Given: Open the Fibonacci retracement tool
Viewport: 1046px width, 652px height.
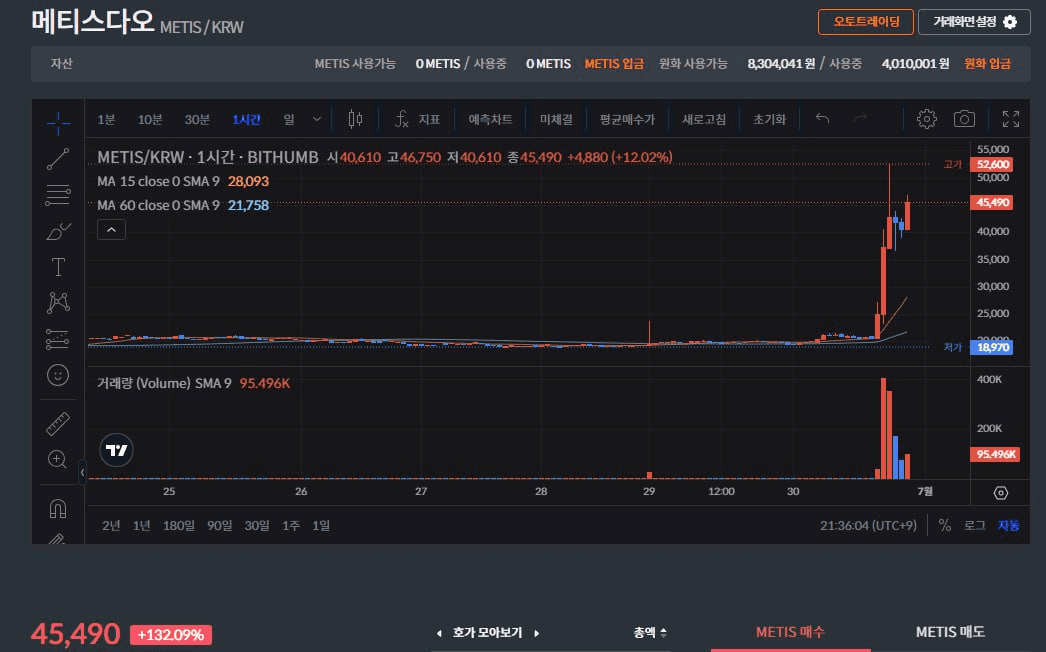Looking at the screenshot, I should tap(58, 195).
